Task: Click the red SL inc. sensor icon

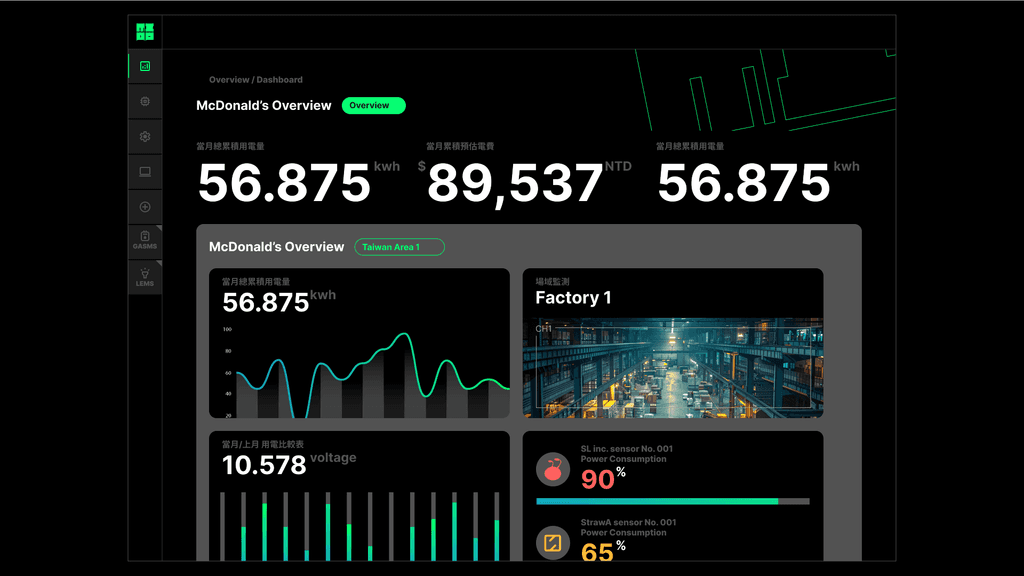Action: pyautogui.click(x=553, y=469)
